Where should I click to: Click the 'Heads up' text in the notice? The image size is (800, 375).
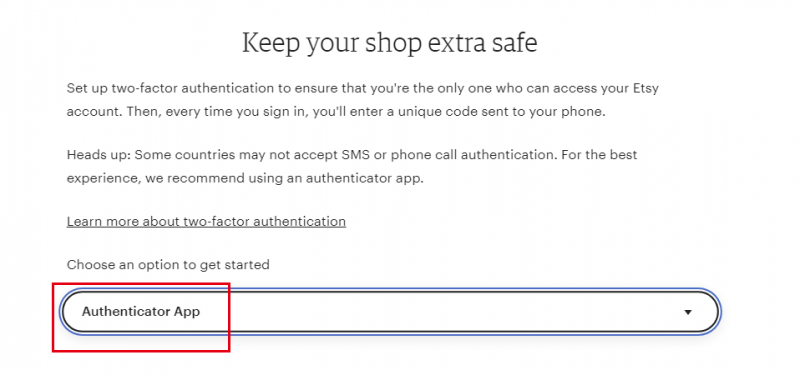pyautogui.click(x=98, y=155)
